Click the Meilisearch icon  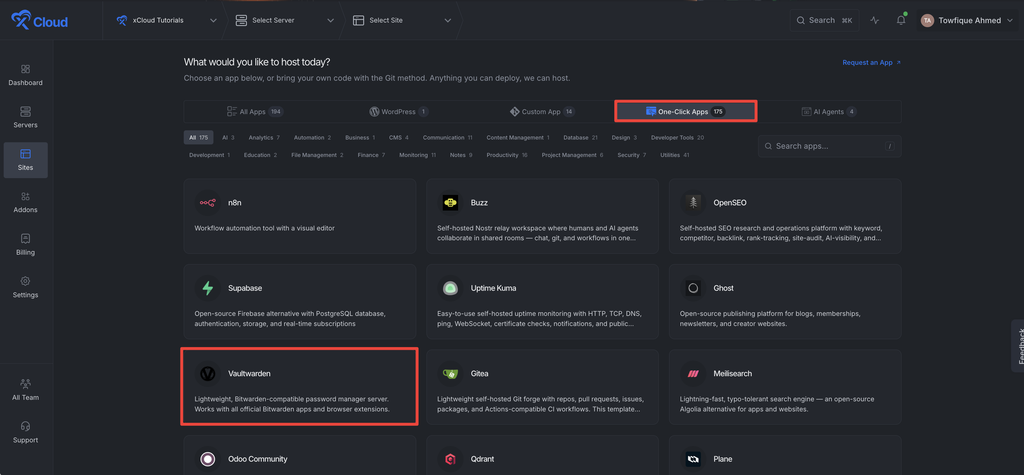[692, 374]
